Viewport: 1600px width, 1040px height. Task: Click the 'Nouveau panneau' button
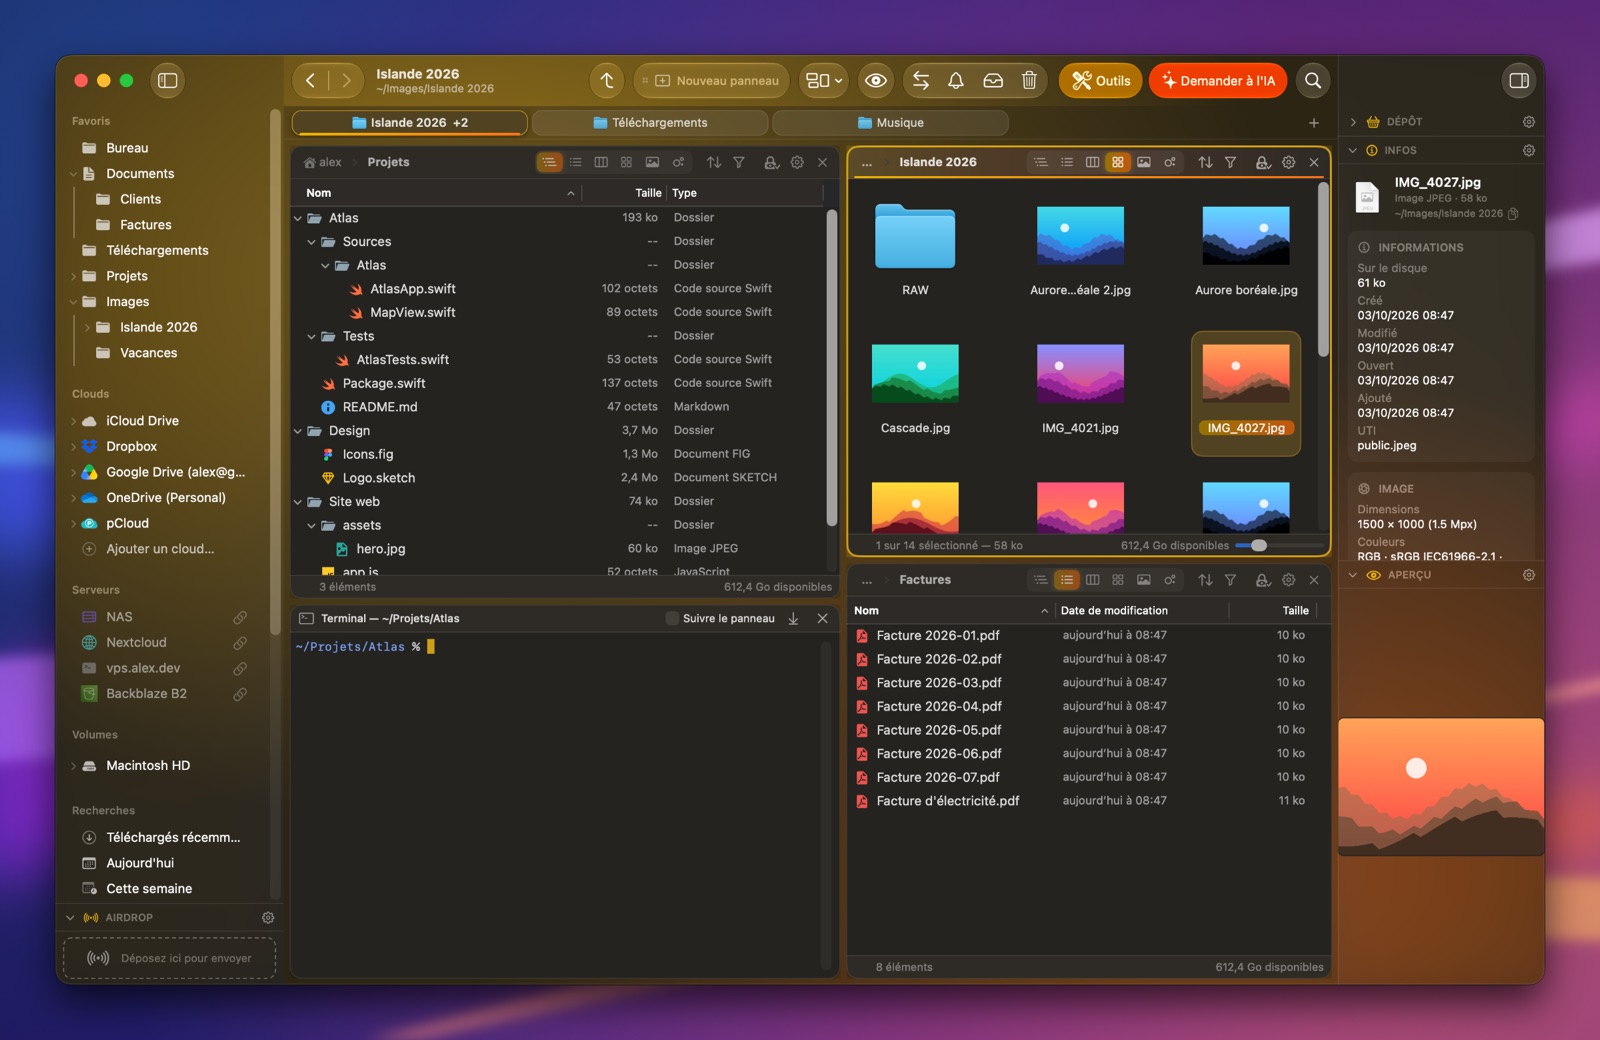coord(712,81)
